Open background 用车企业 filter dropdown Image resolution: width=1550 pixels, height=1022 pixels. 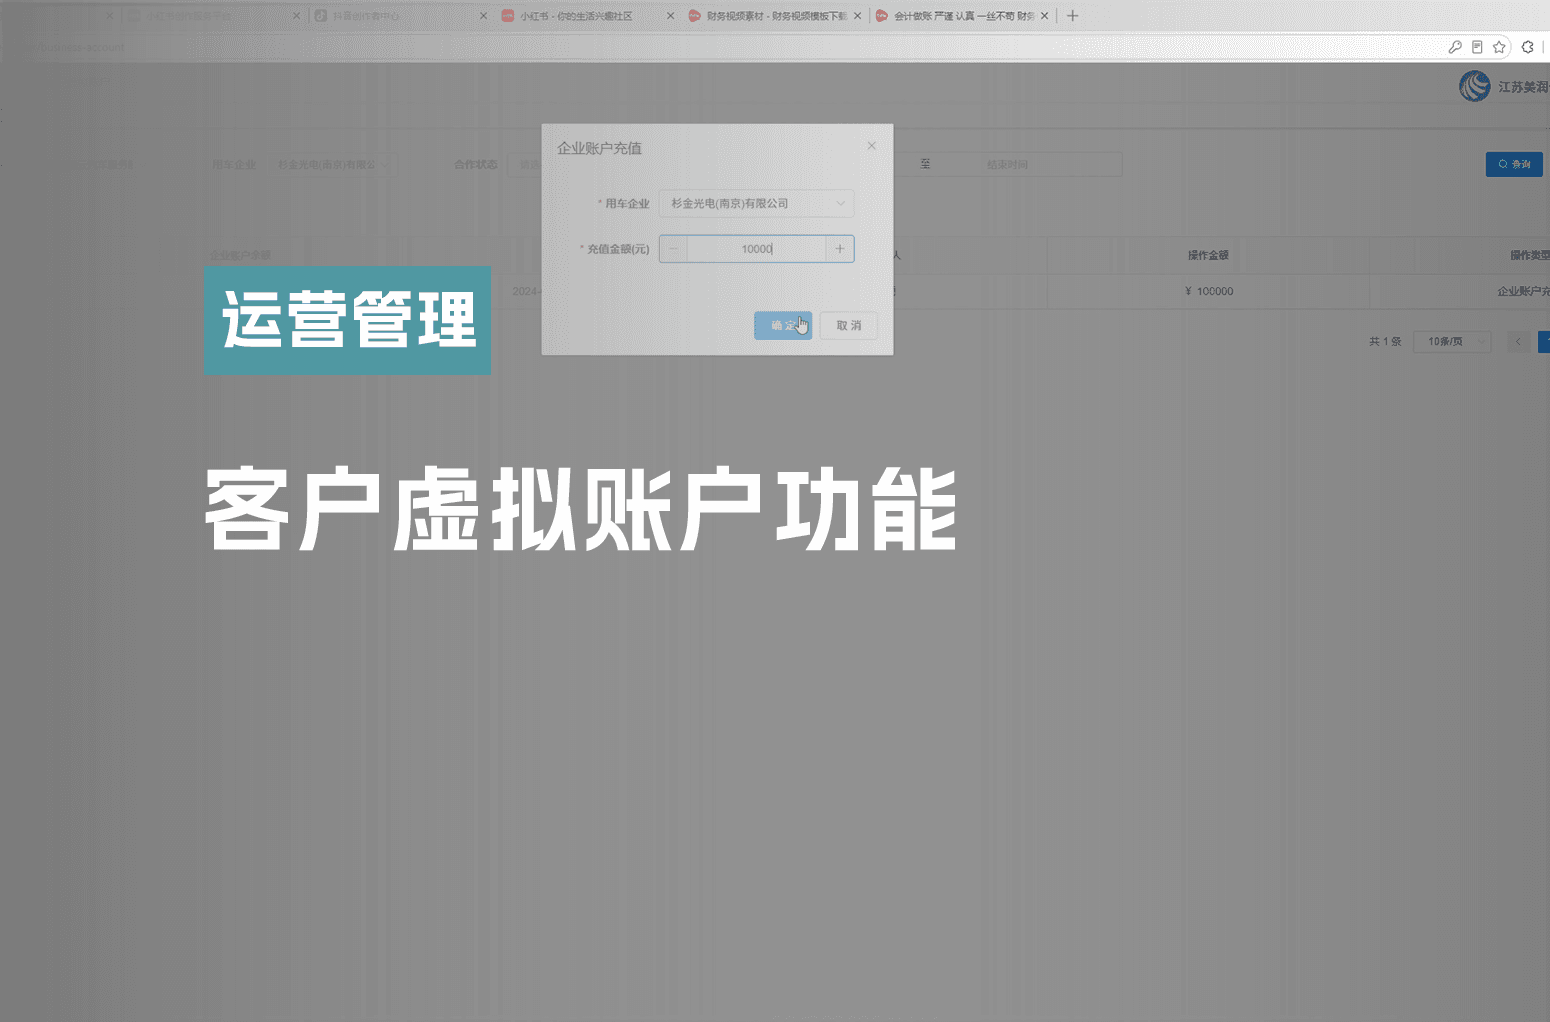[x=333, y=165]
